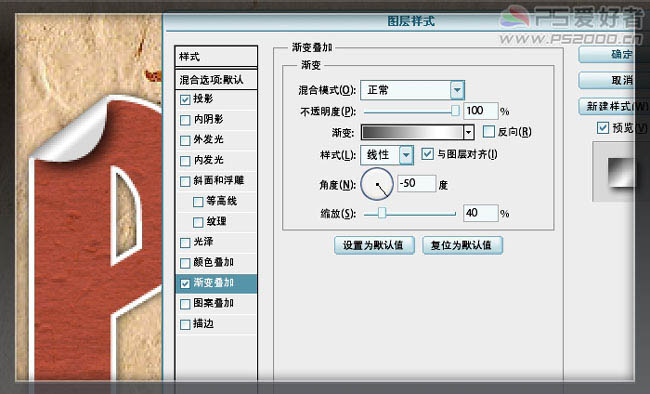Open the 样式 styles list header
This screenshot has height=394, width=650.
(216, 56)
